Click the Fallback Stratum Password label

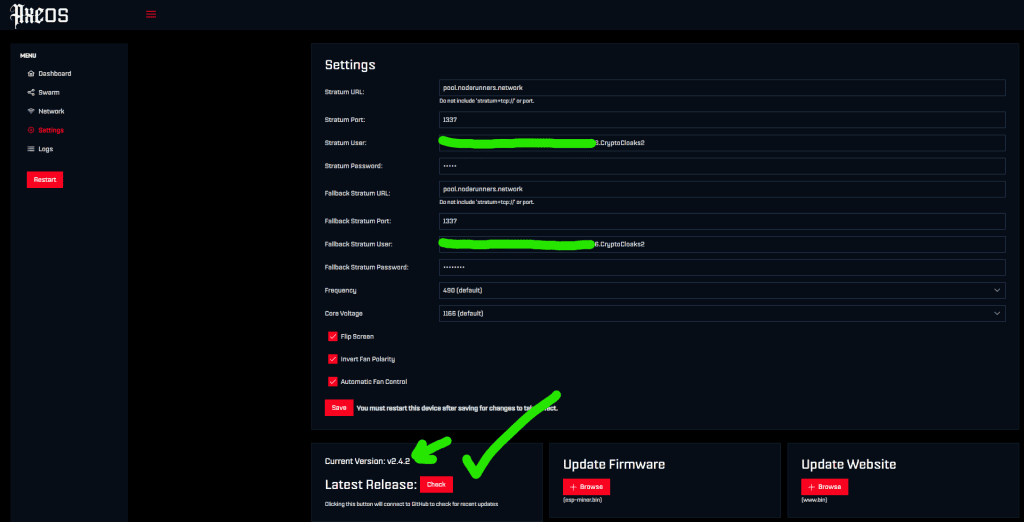coord(366,267)
